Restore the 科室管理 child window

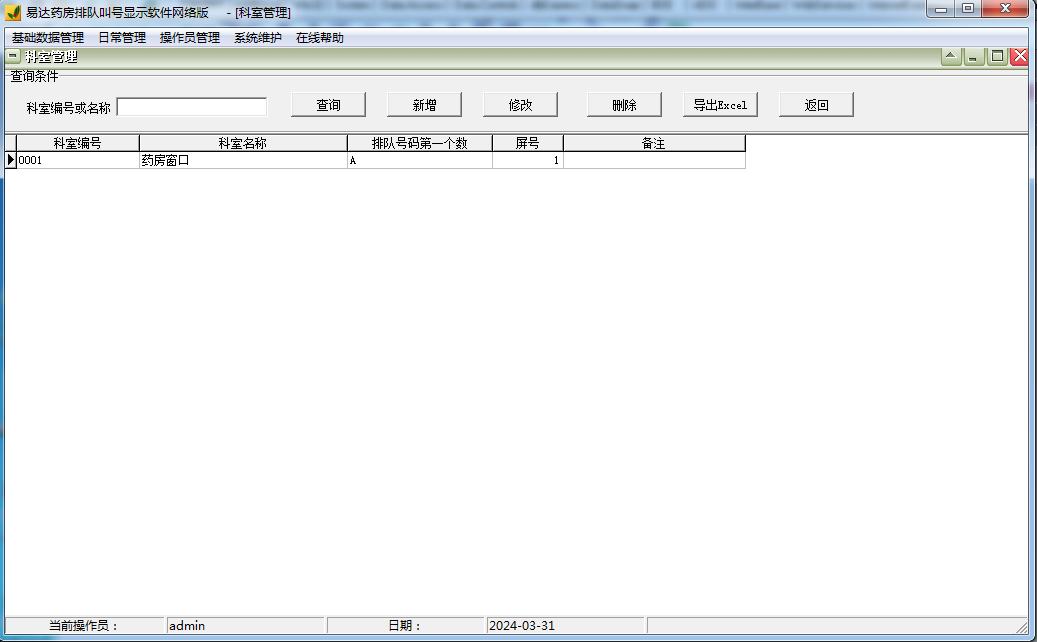(x=951, y=56)
